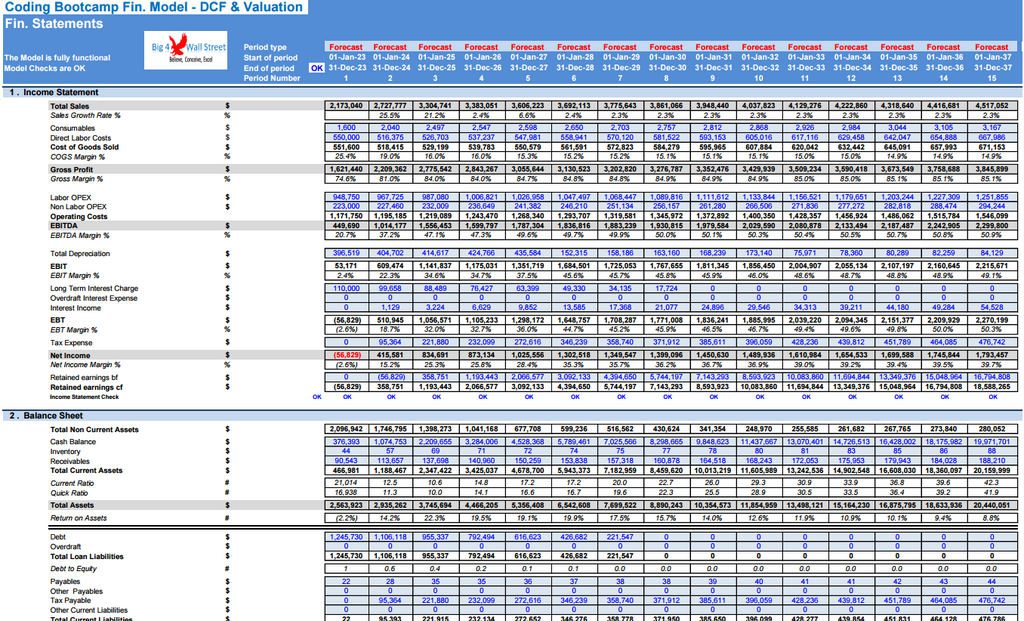The image size is (1024, 621).
Task: Select Total Sales cell showing 4,517,052
Action: (x=991, y=106)
